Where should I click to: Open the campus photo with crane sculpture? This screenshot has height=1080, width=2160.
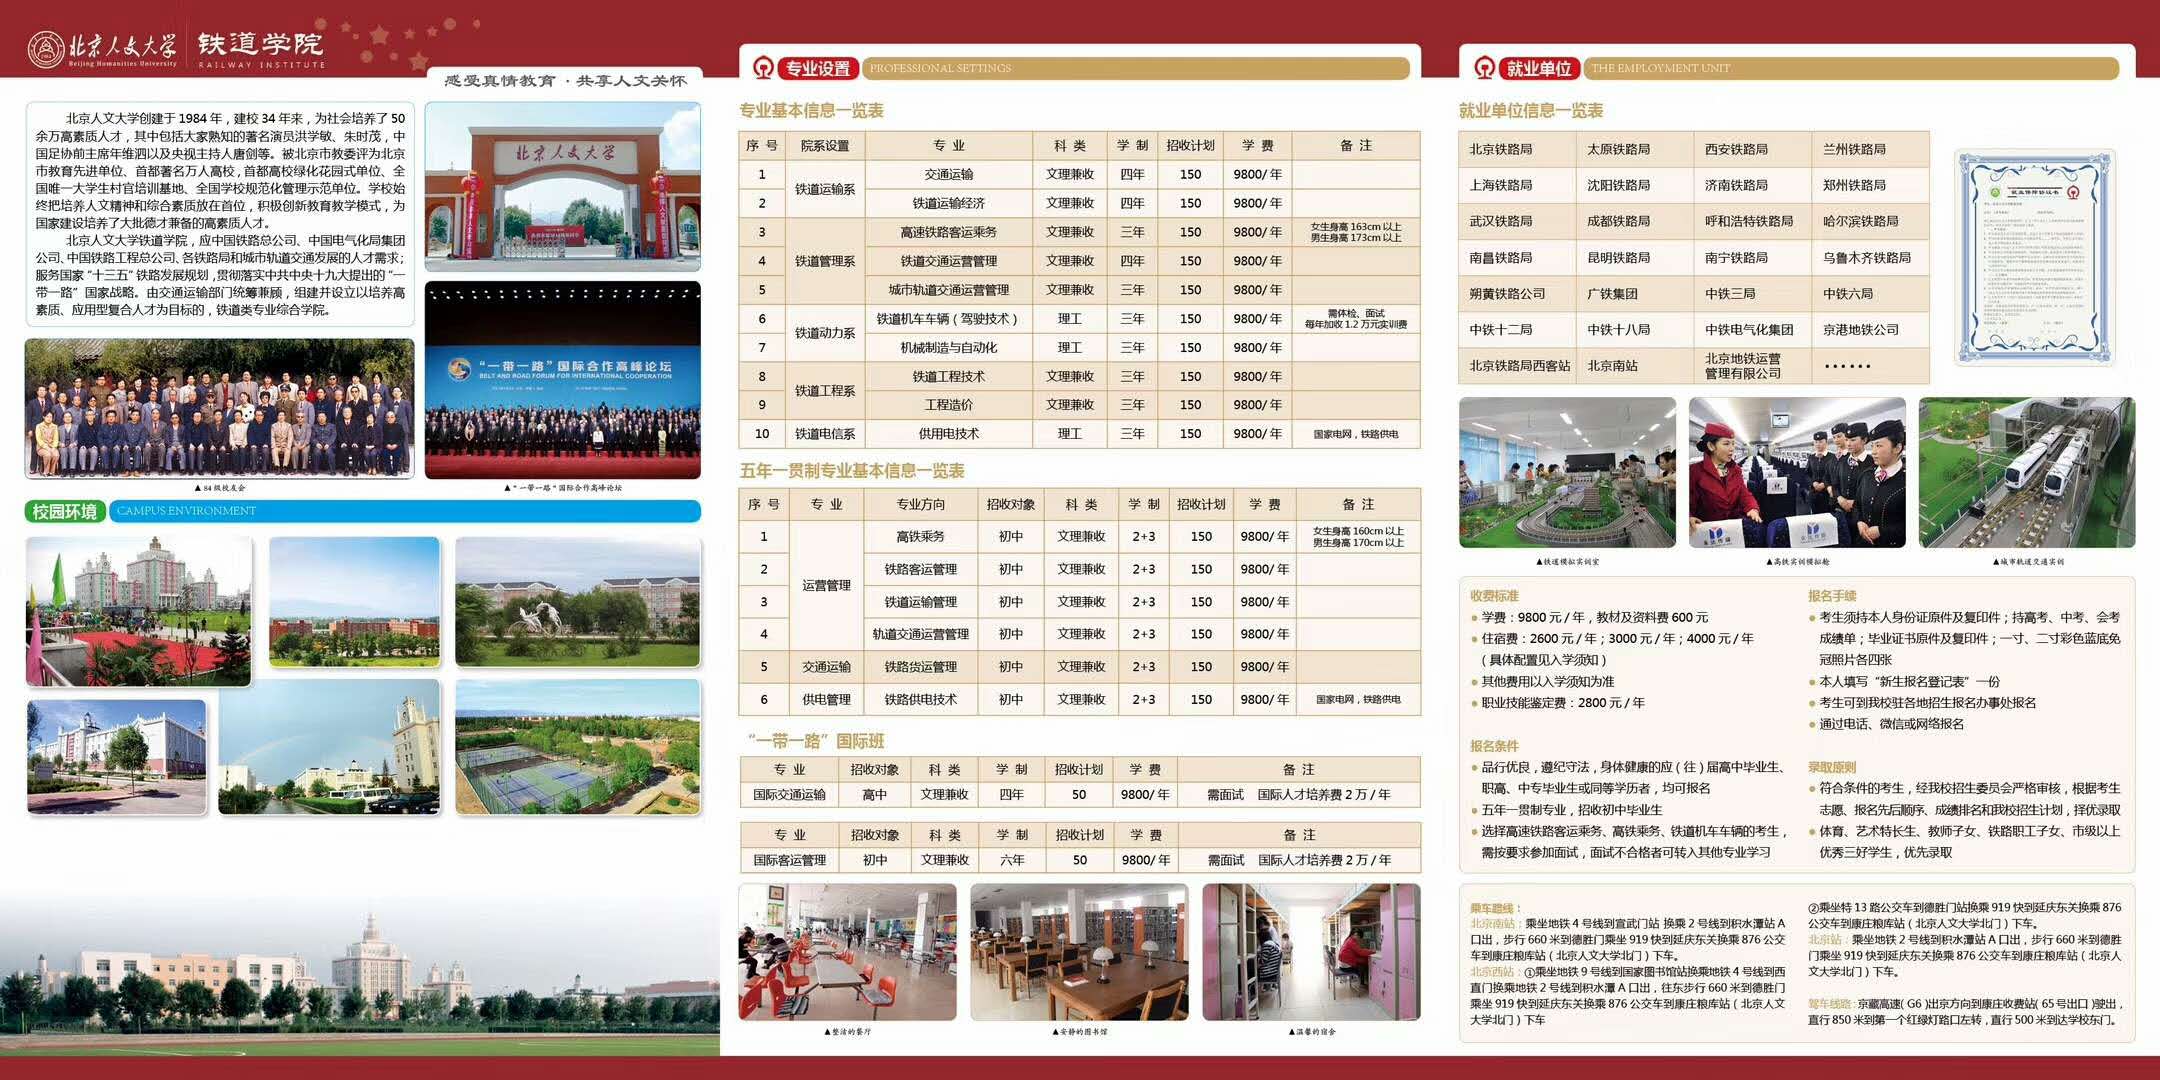[x=578, y=602]
